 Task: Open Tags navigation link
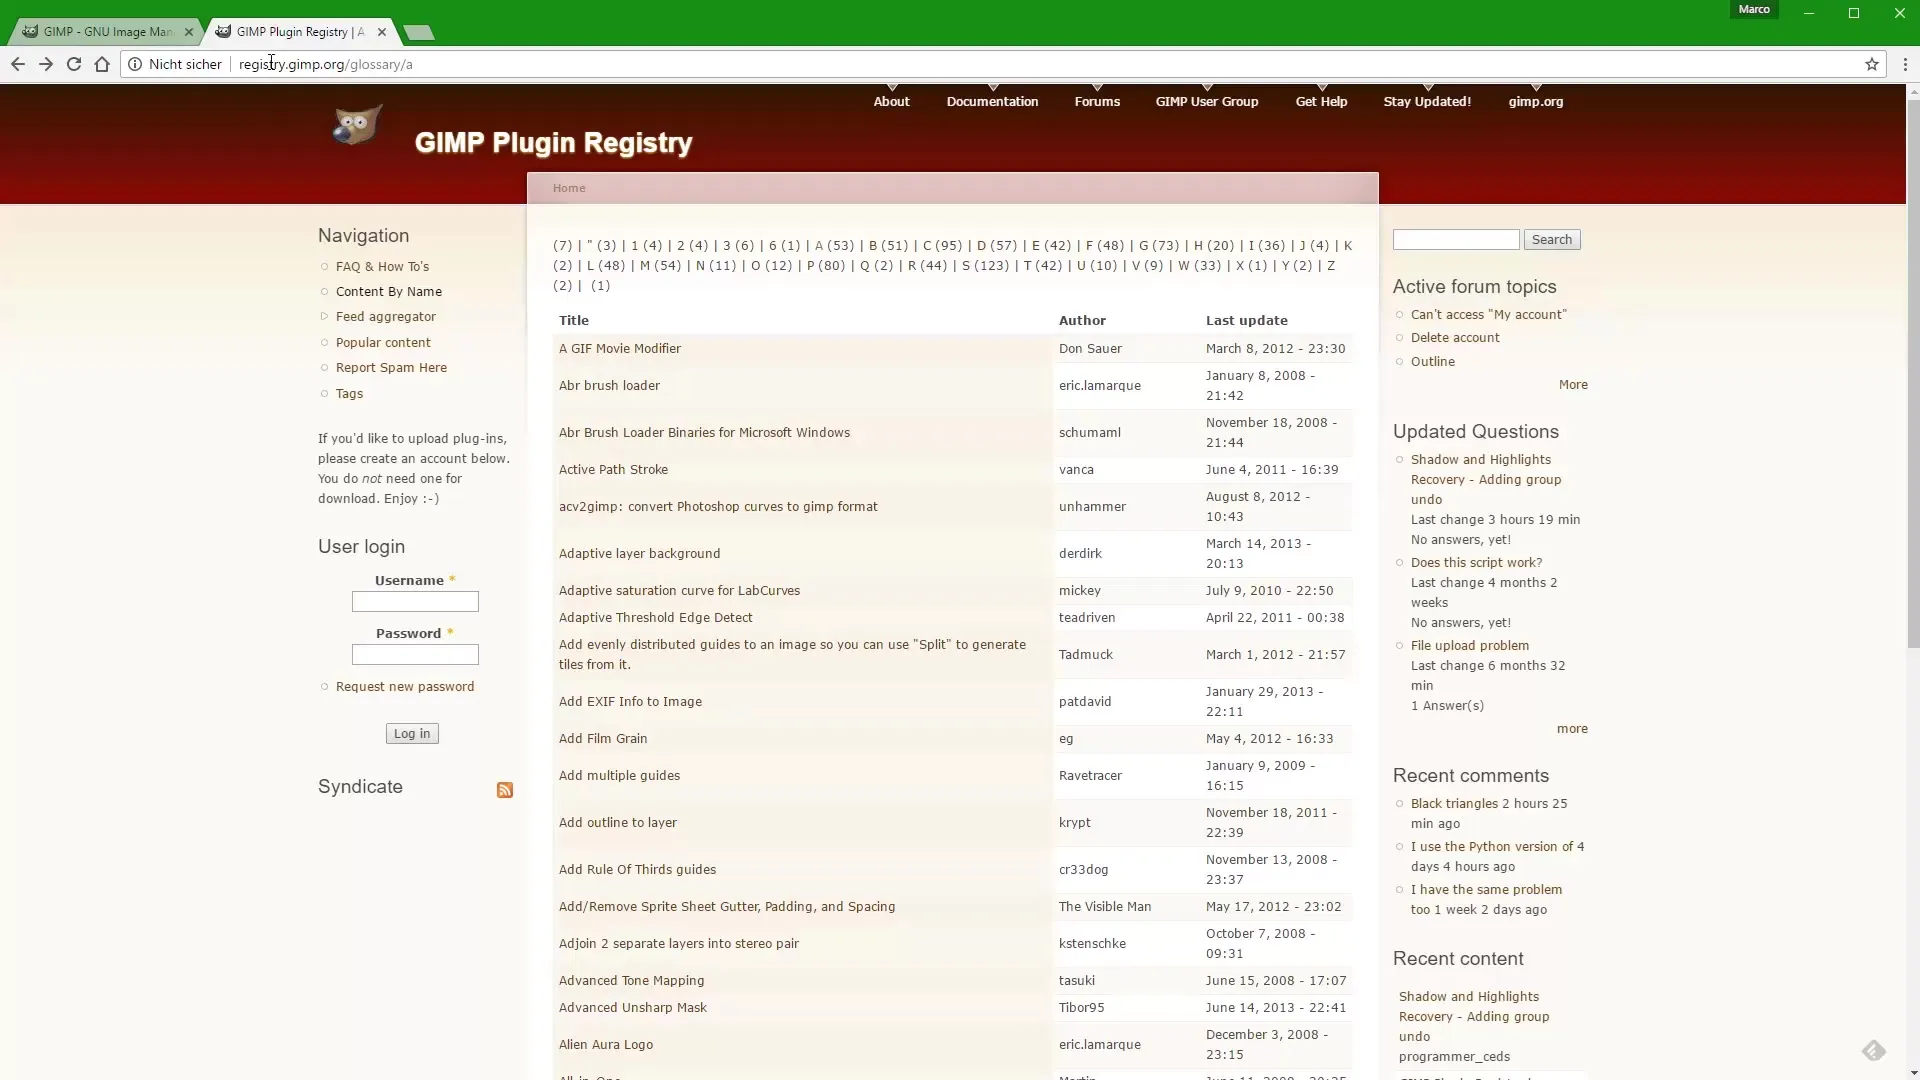(349, 393)
